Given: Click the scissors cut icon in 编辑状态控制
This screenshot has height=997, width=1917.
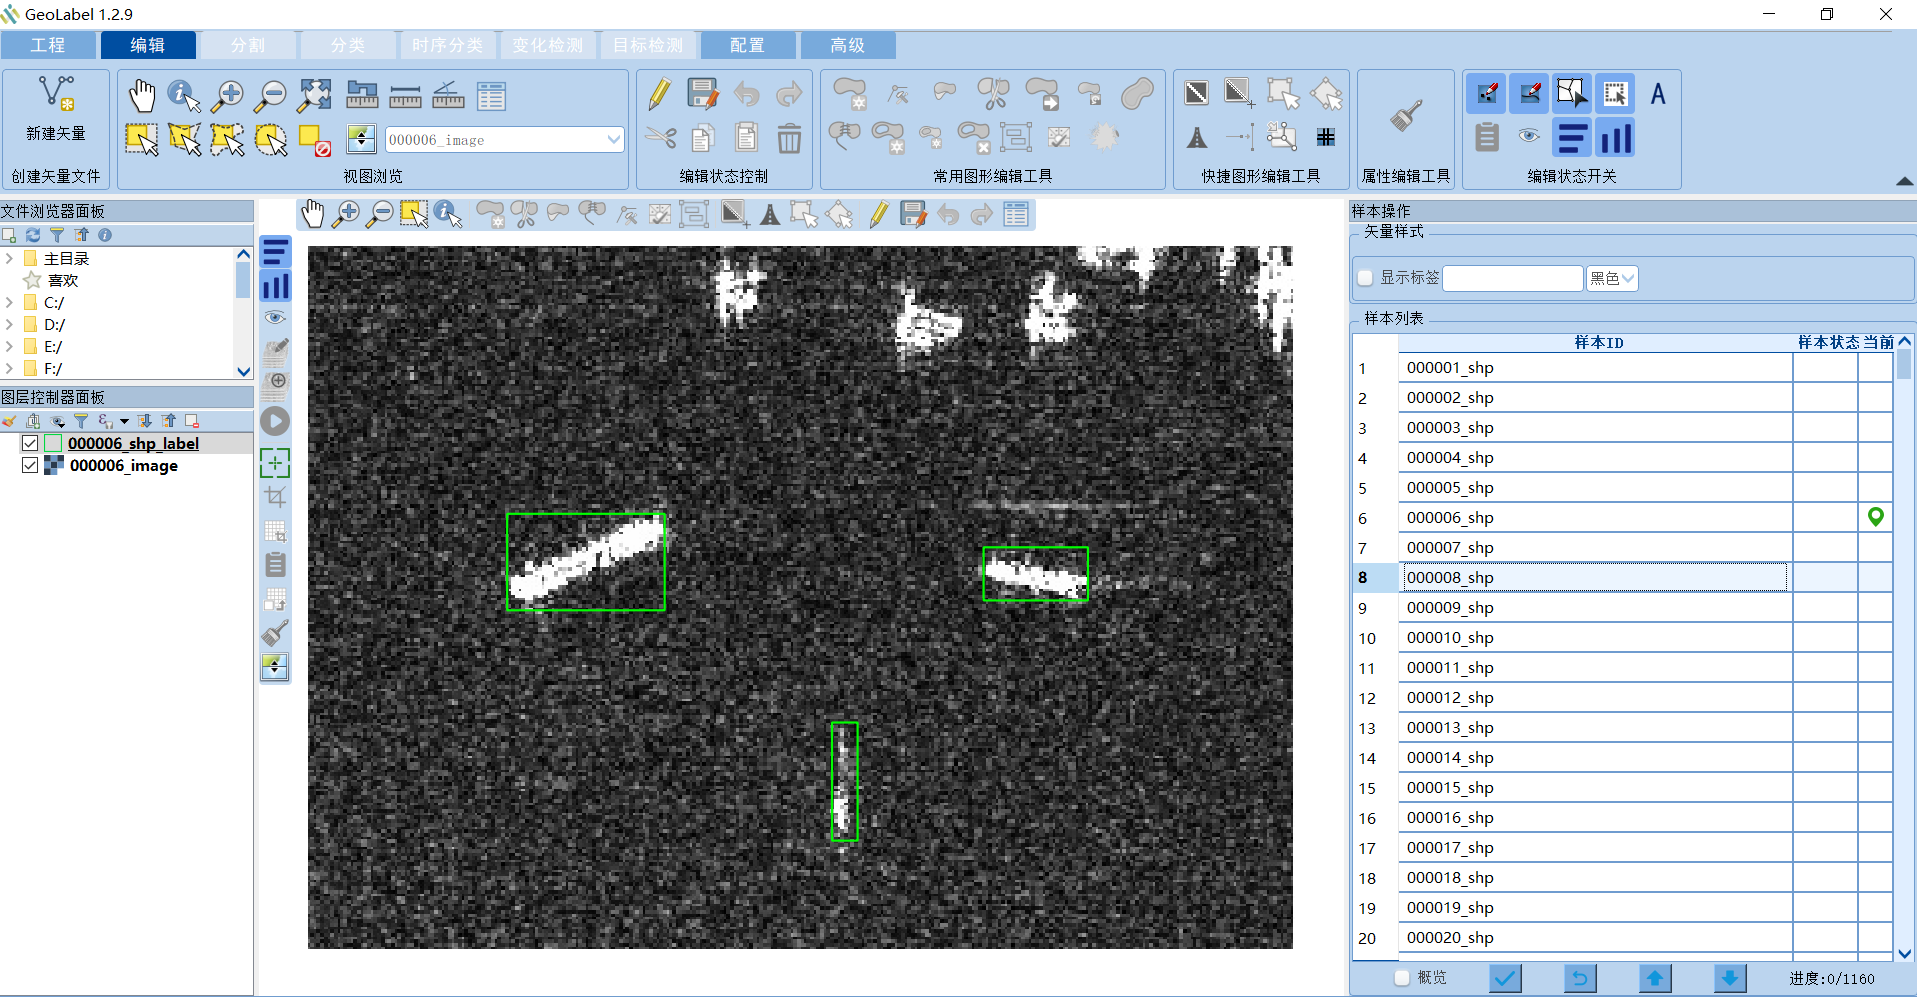Looking at the screenshot, I should click(x=660, y=137).
